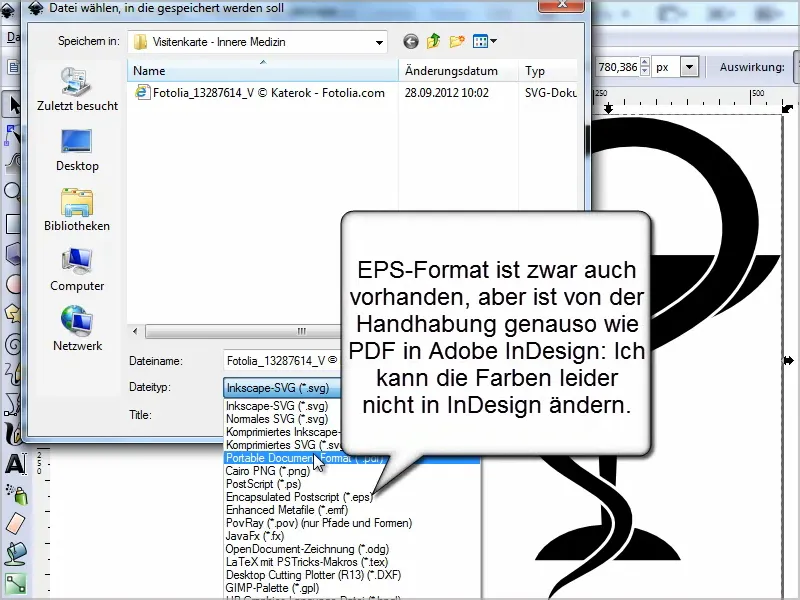Select the spray can tool
The image size is (800, 600).
(x=16, y=494)
